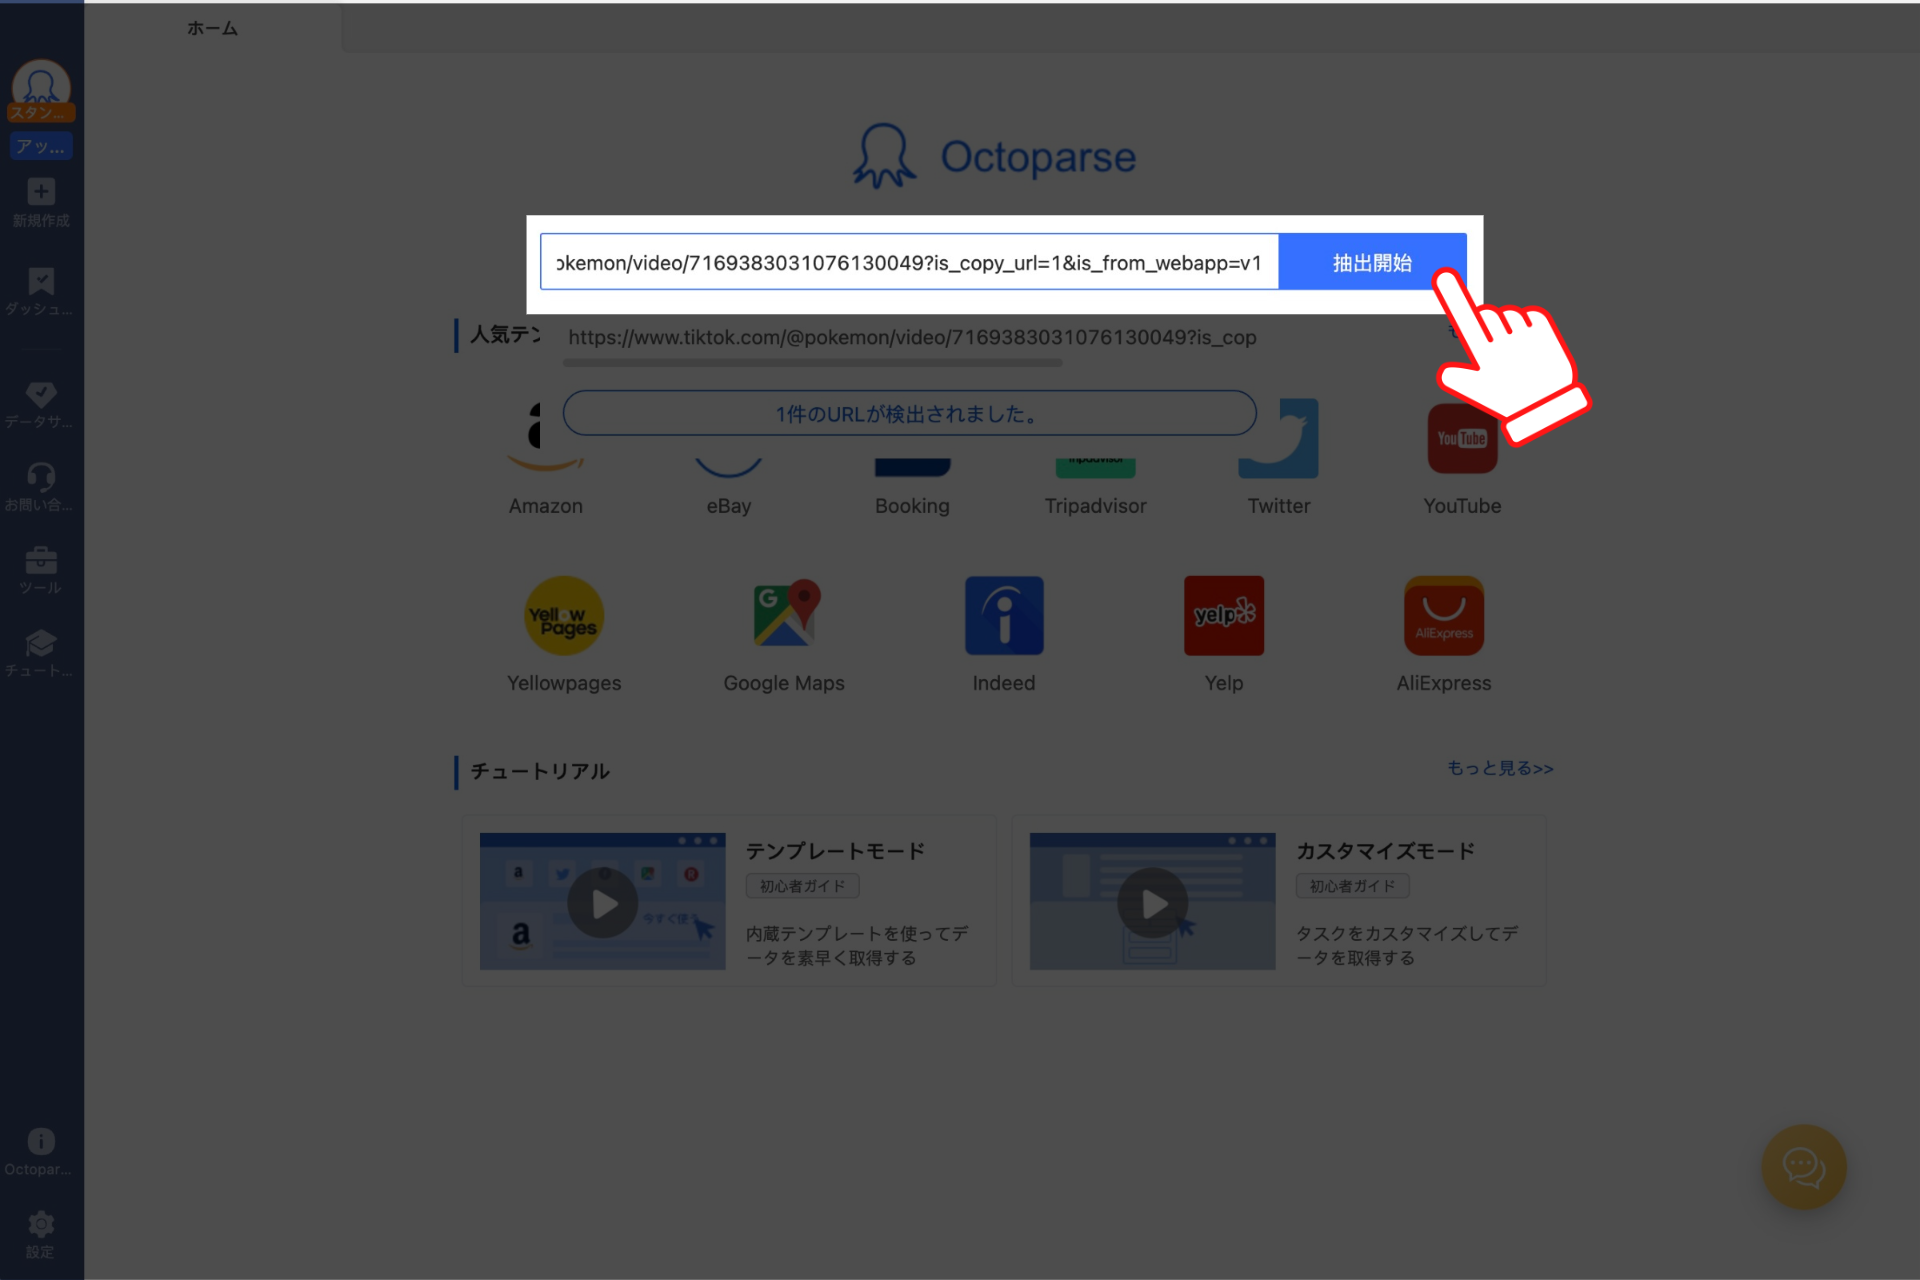Click the TikTok URL input field
The image size is (1920, 1280).
tap(909, 262)
